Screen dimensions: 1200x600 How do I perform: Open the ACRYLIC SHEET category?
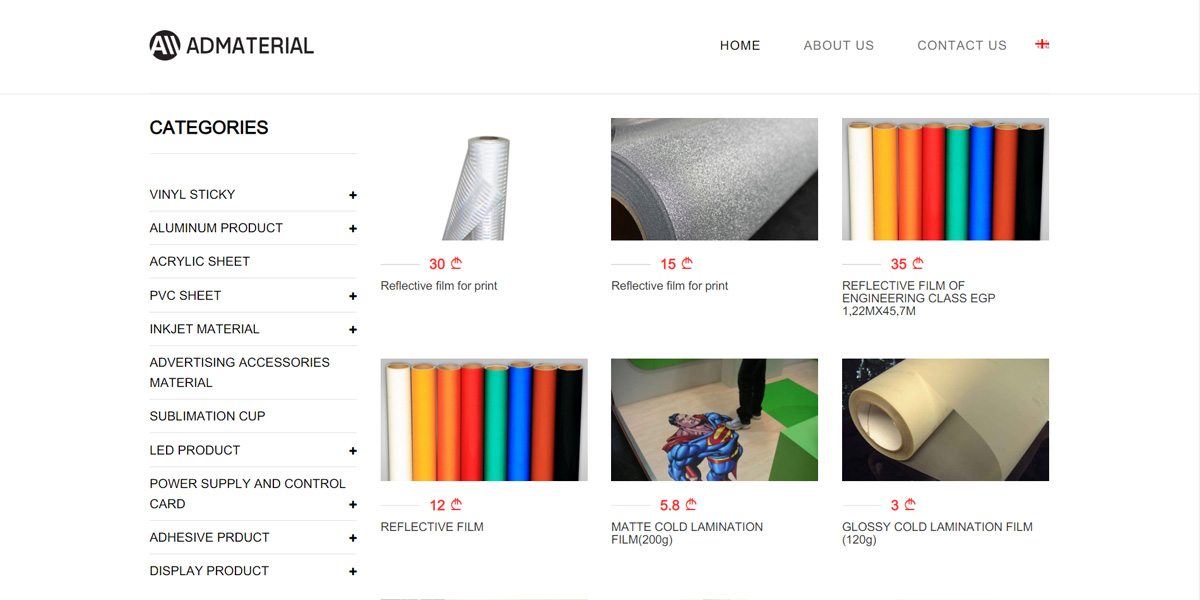[200, 261]
